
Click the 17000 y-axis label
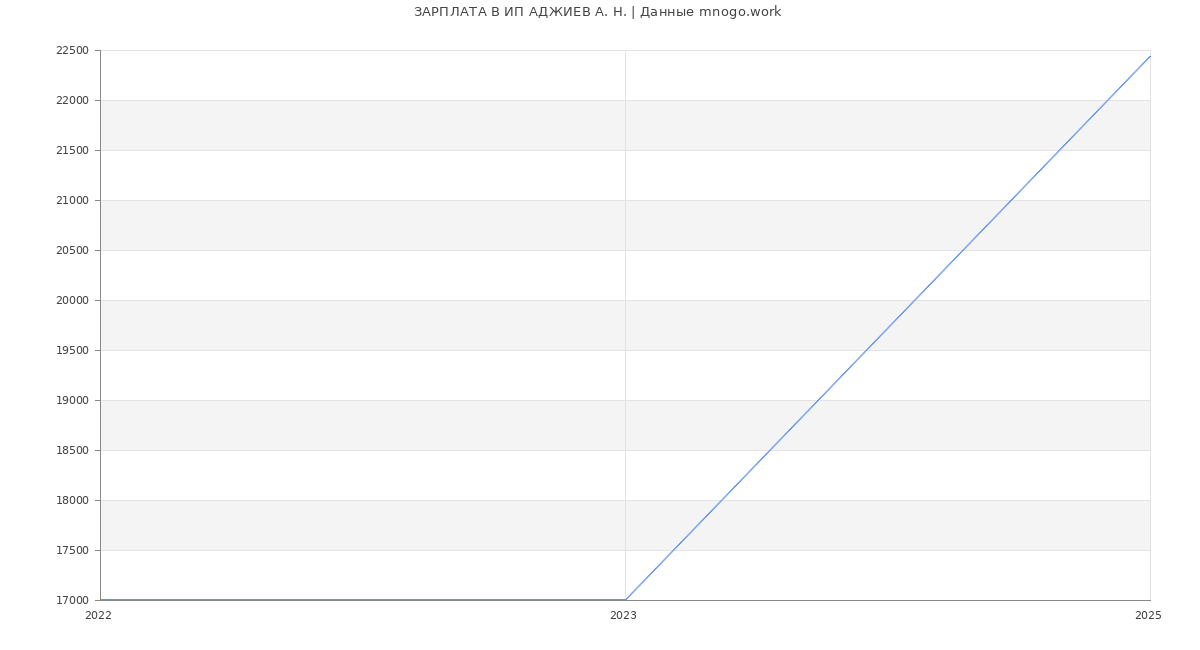click(x=72, y=601)
